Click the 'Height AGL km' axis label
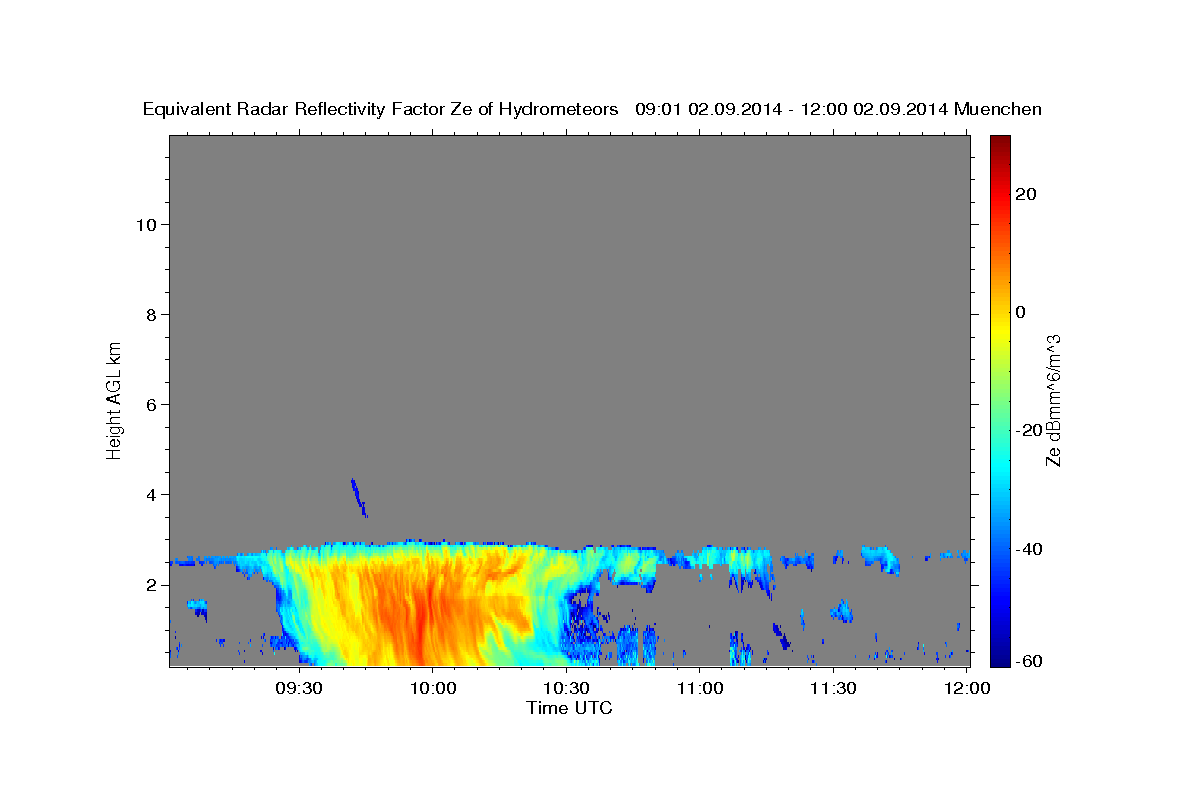 tap(114, 399)
